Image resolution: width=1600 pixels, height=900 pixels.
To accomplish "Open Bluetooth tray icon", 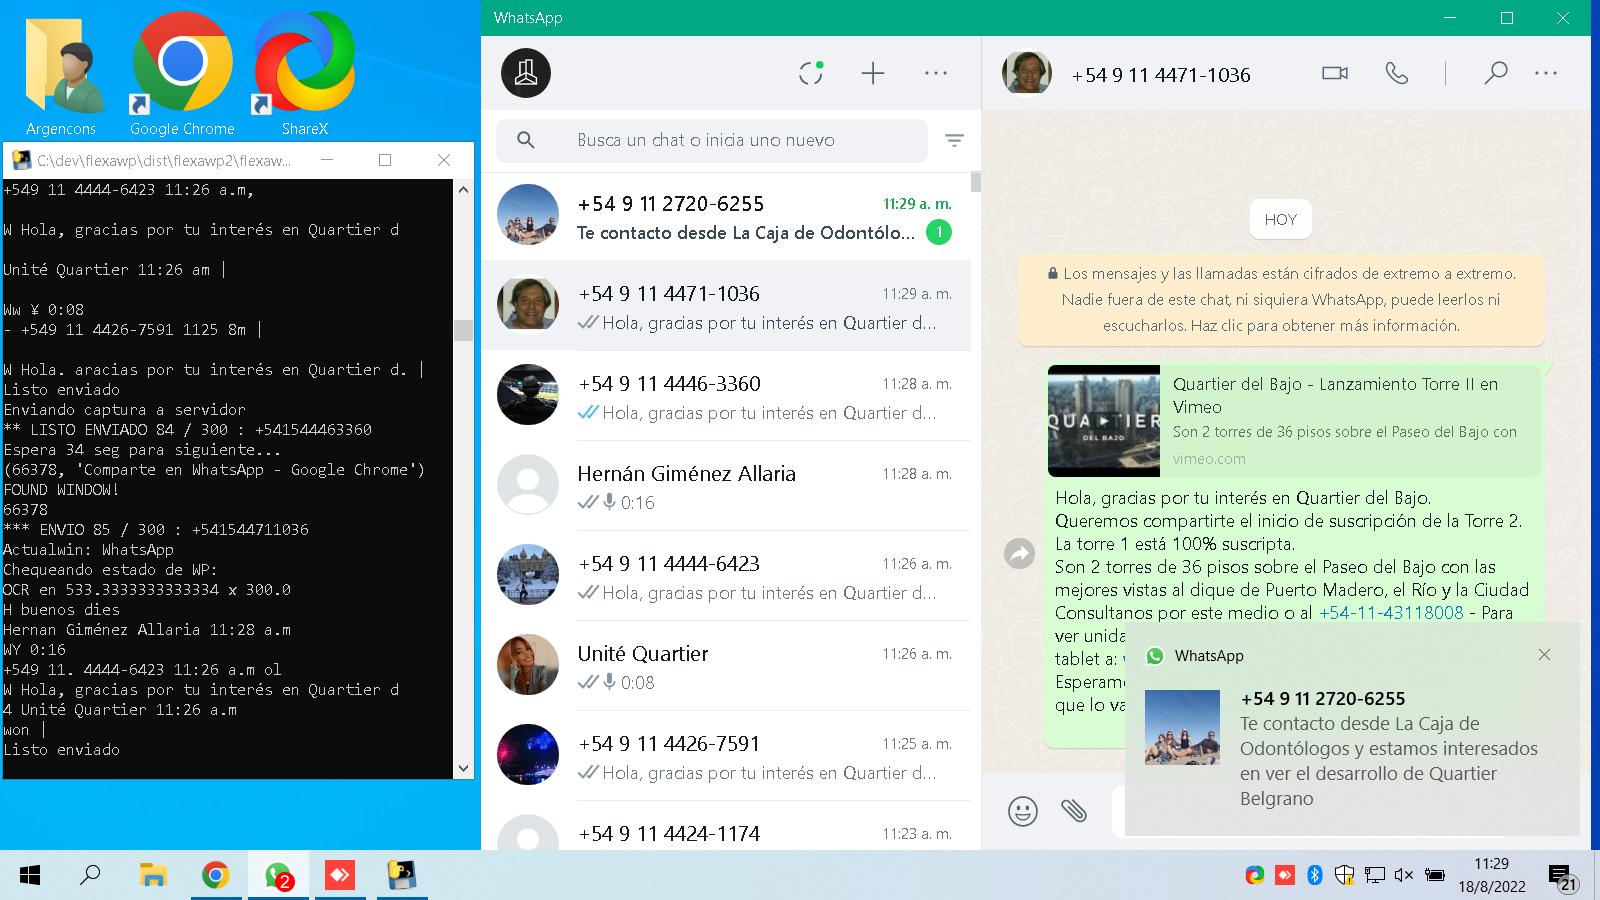I will [1315, 875].
